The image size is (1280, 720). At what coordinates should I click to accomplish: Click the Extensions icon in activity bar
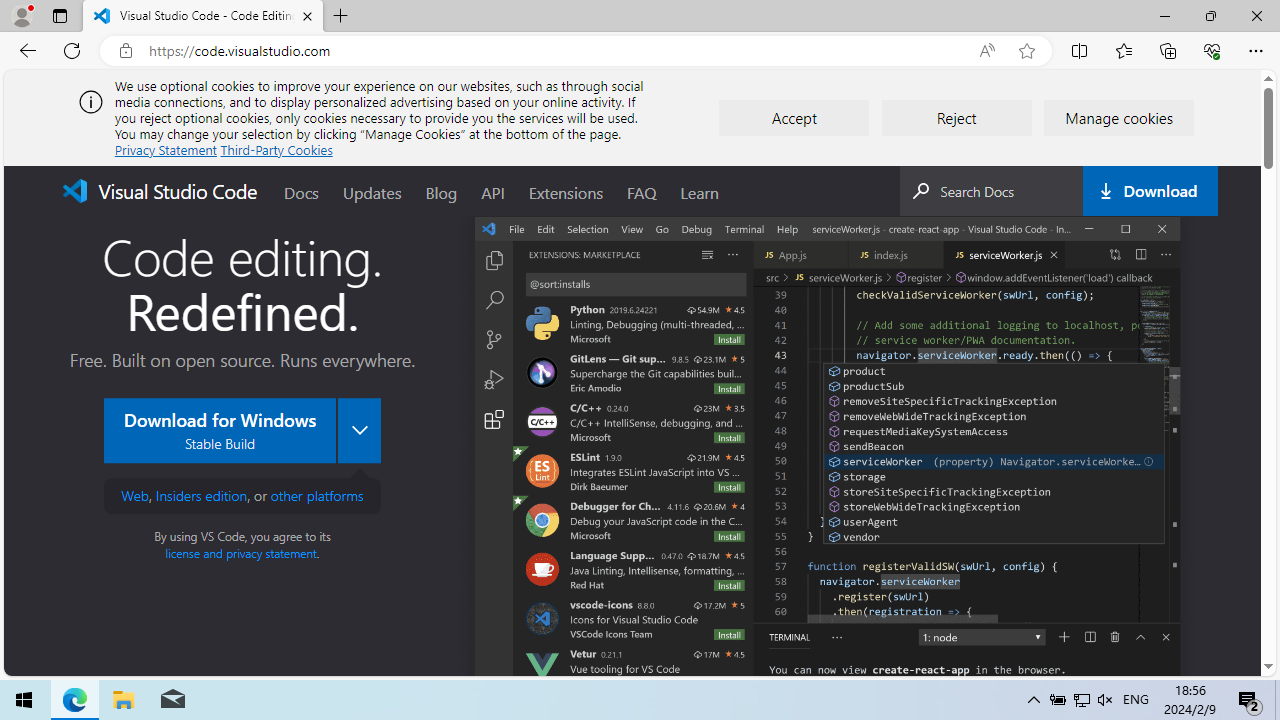click(x=494, y=420)
